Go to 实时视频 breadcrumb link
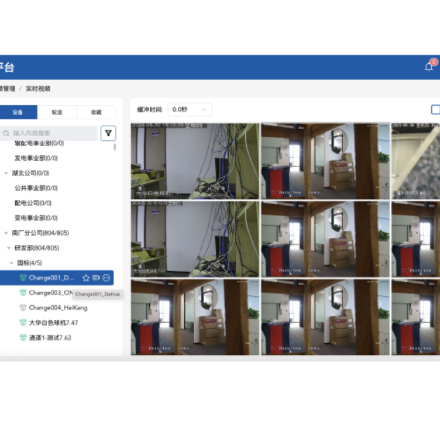 click(38, 89)
